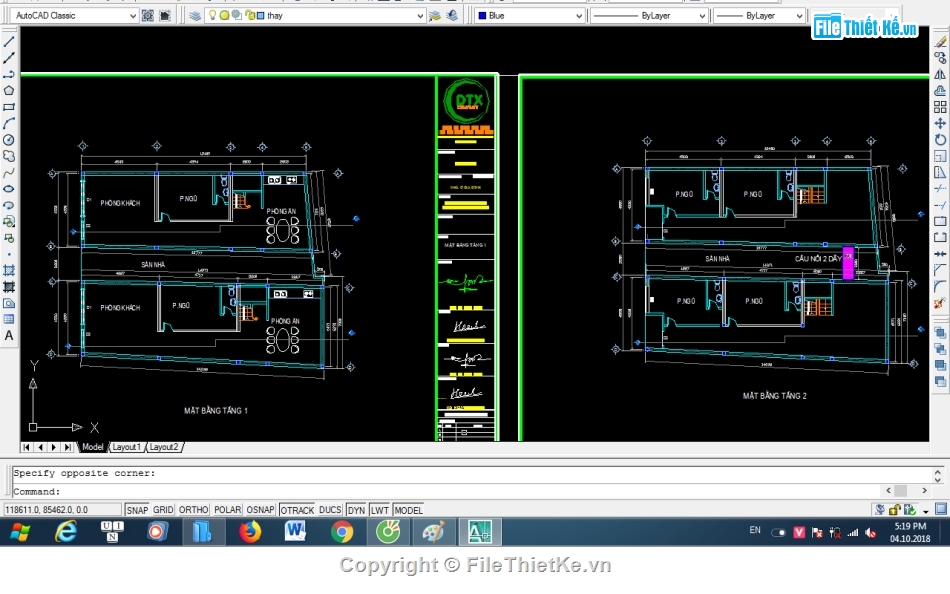
Task: Open the Layer Properties Manager
Action: pyautogui.click(x=194, y=16)
